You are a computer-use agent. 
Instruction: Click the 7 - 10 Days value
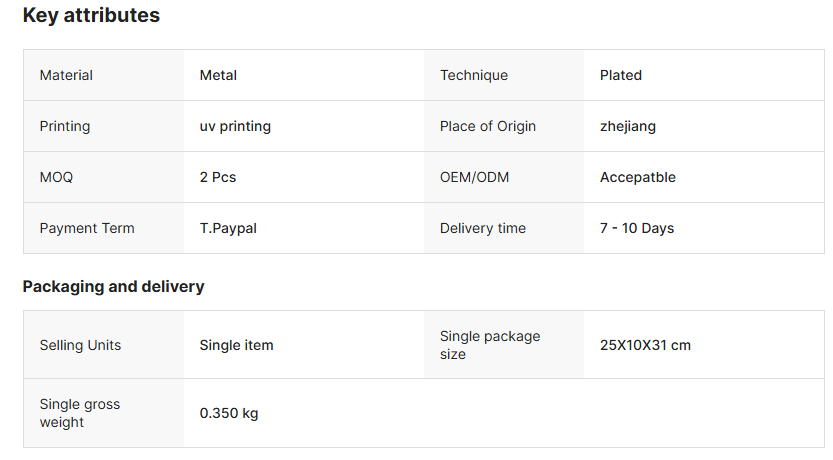637,228
